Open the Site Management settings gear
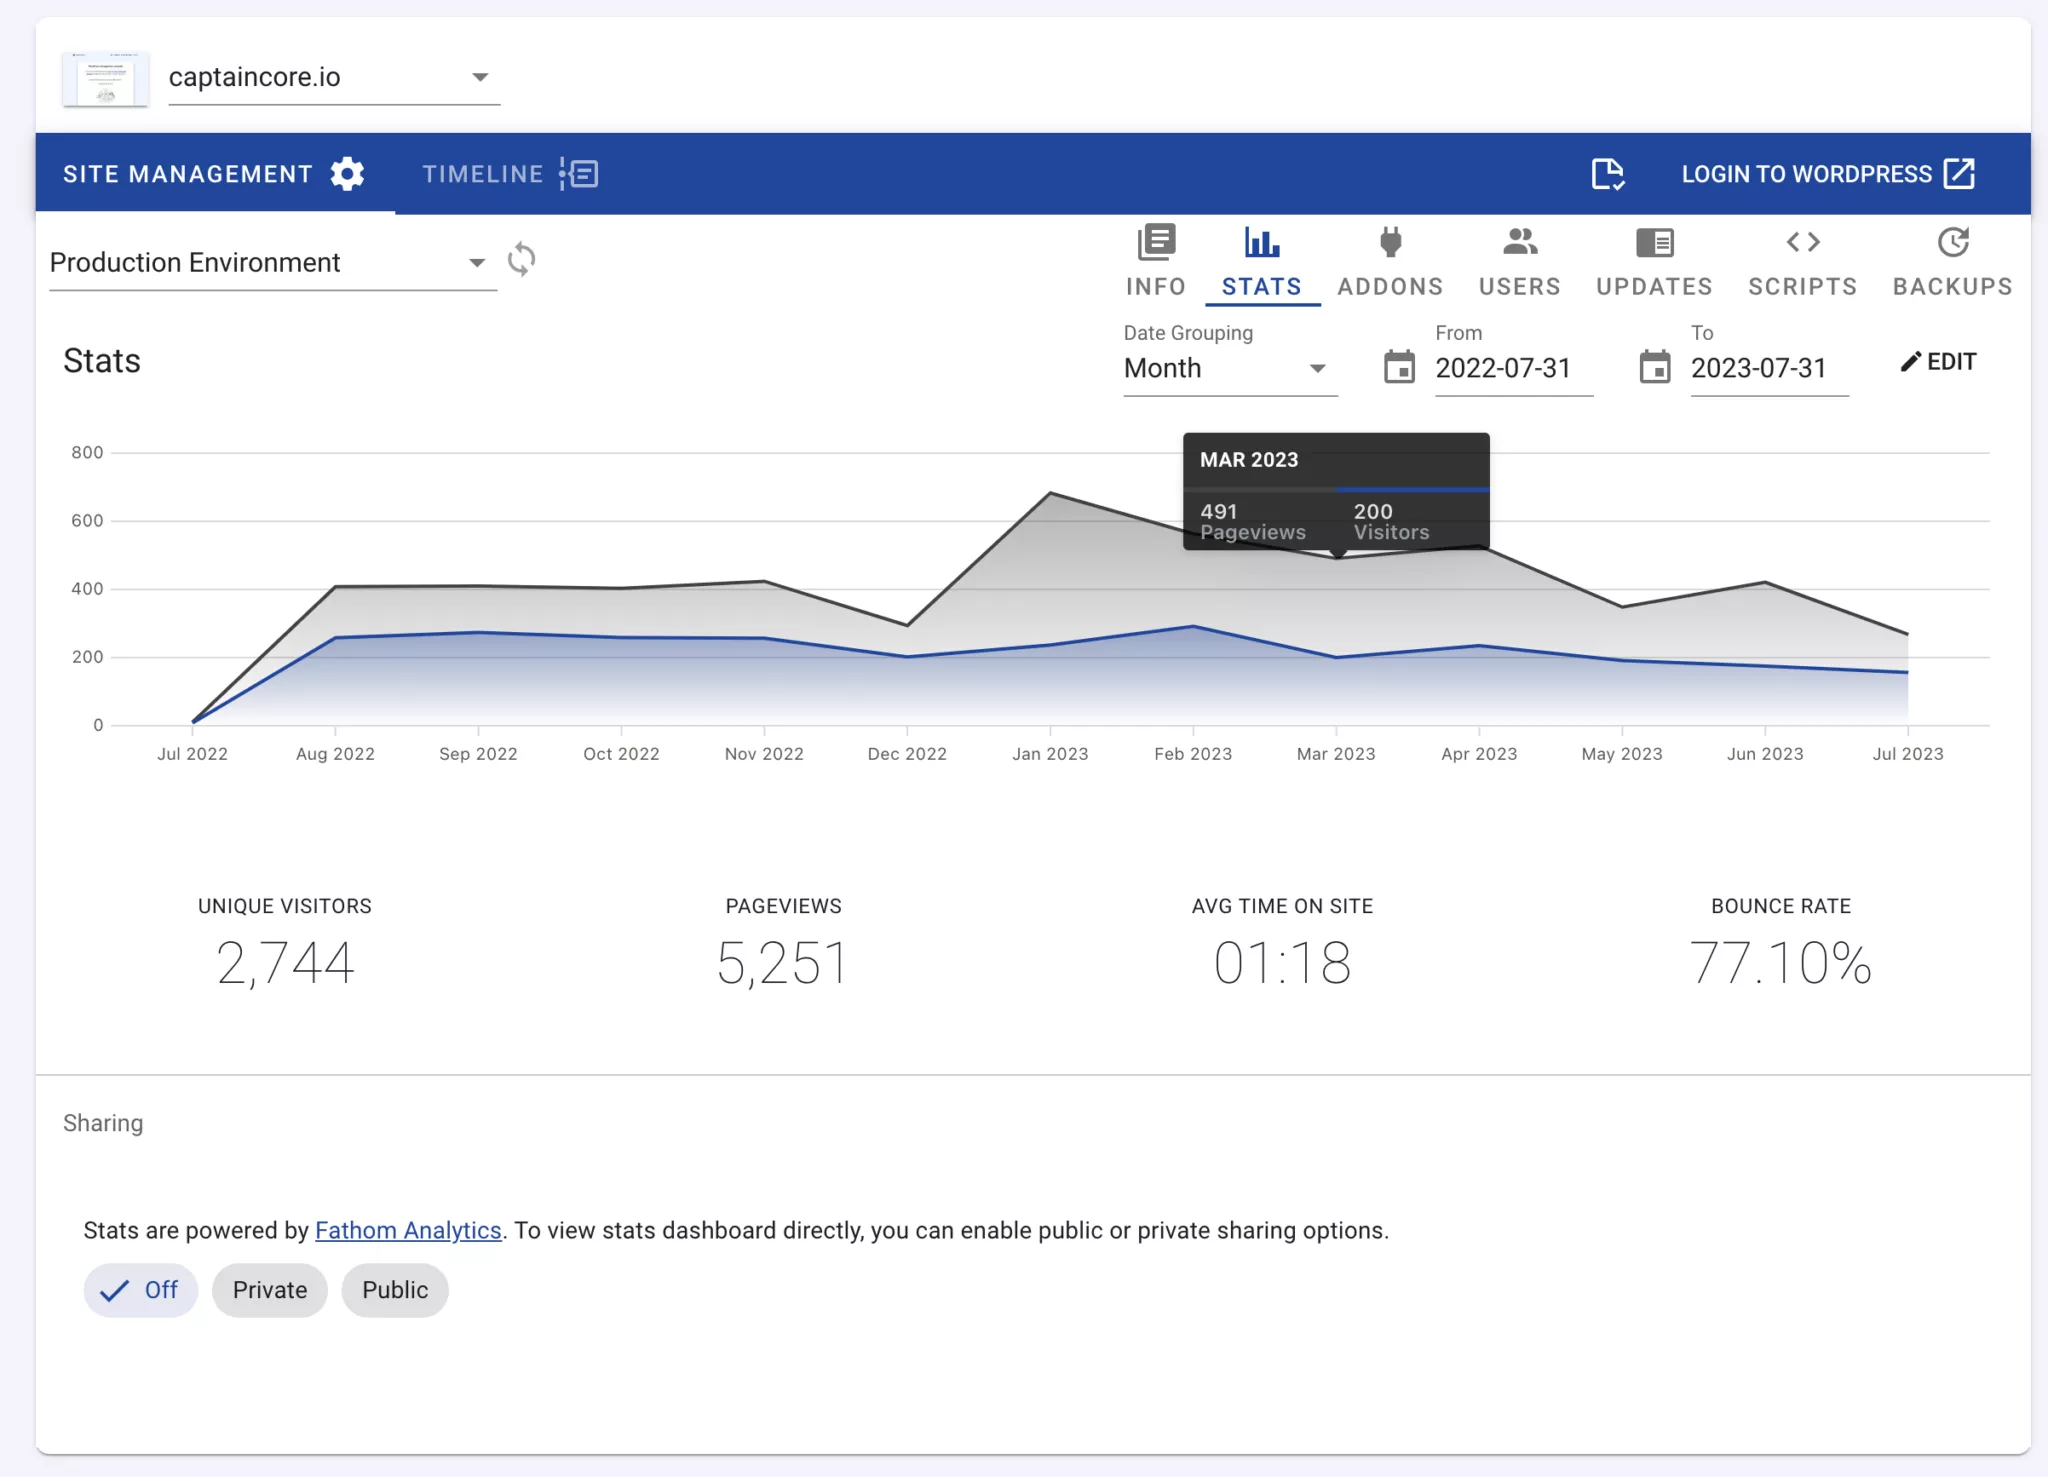 (347, 173)
